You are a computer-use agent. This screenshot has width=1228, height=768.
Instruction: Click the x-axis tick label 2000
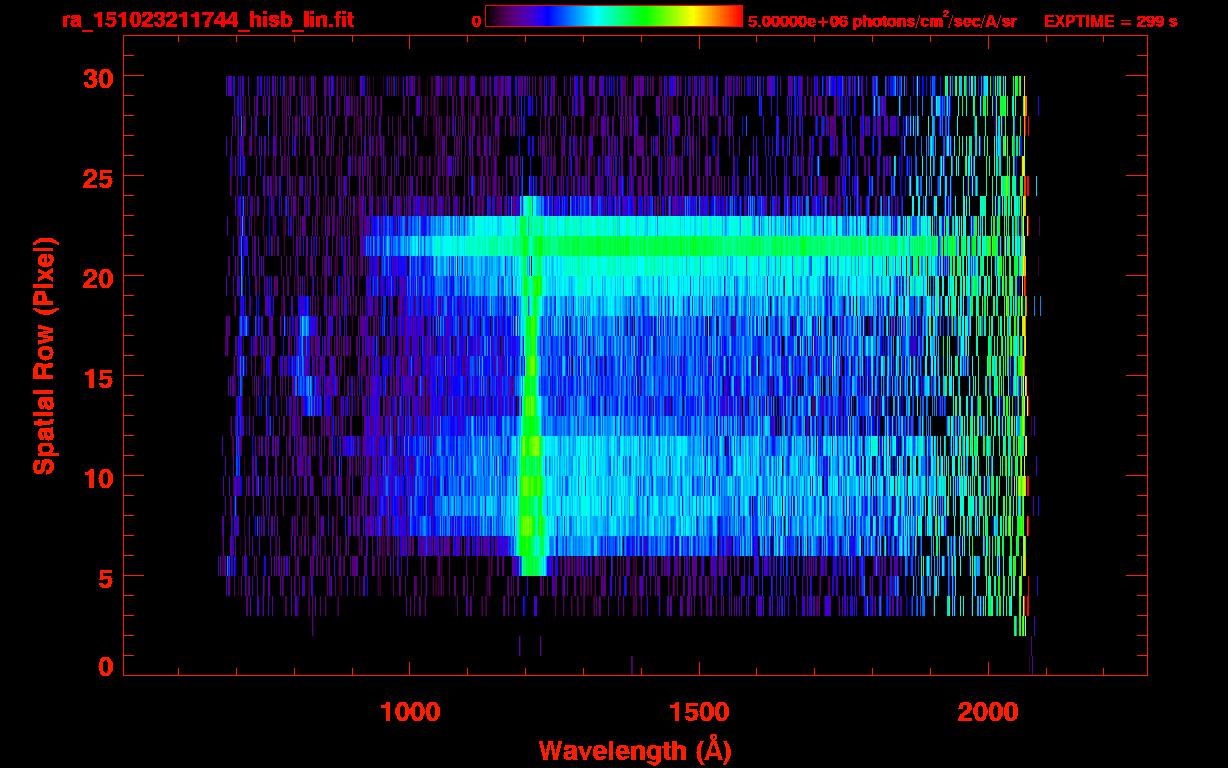pyautogui.click(x=989, y=711)
